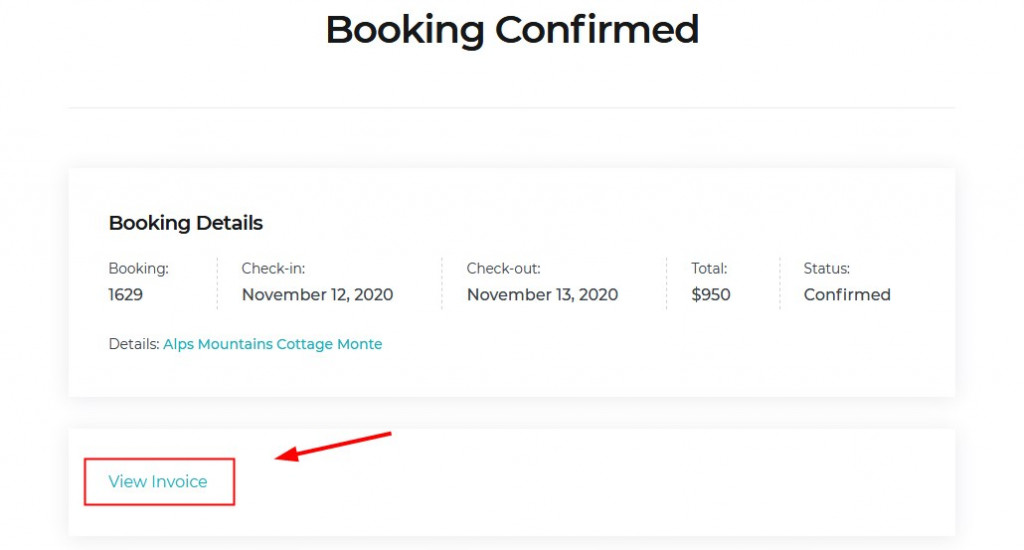Image resolution: width=1024 pixels, height=550 pixels.
Task: Click the Details: label text
Action: [x=134, y=344]
